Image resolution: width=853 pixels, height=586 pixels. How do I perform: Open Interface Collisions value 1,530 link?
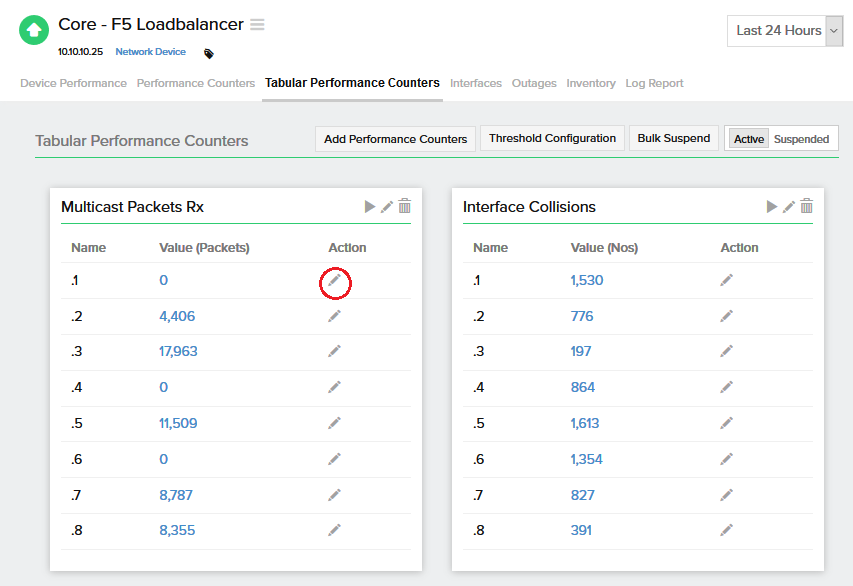pos(586,280)
